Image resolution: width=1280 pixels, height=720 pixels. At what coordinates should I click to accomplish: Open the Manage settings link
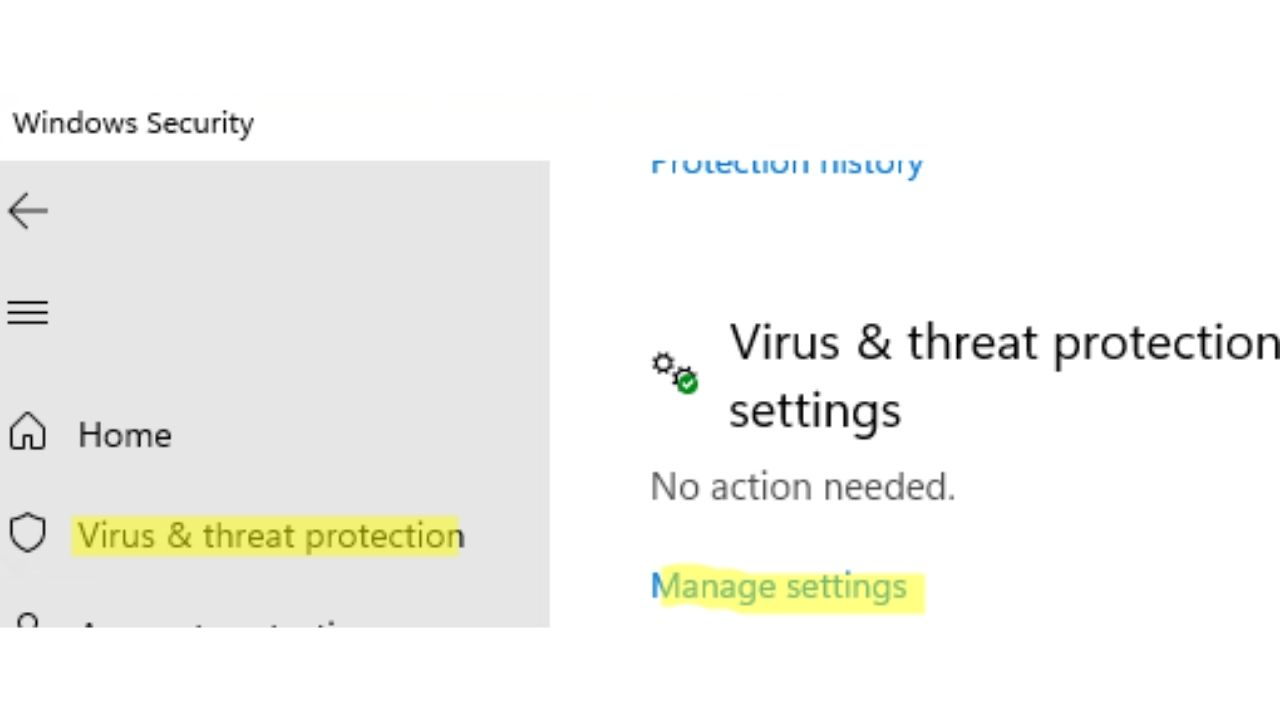[779, 586]
